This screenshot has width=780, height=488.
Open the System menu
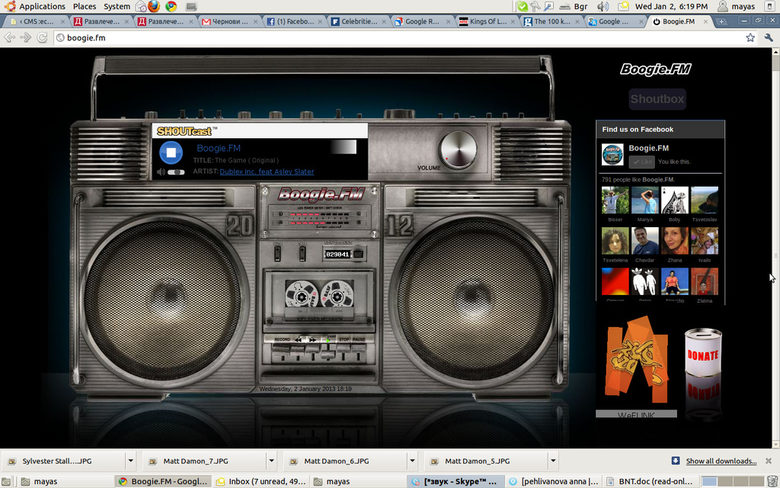(116, 6)
